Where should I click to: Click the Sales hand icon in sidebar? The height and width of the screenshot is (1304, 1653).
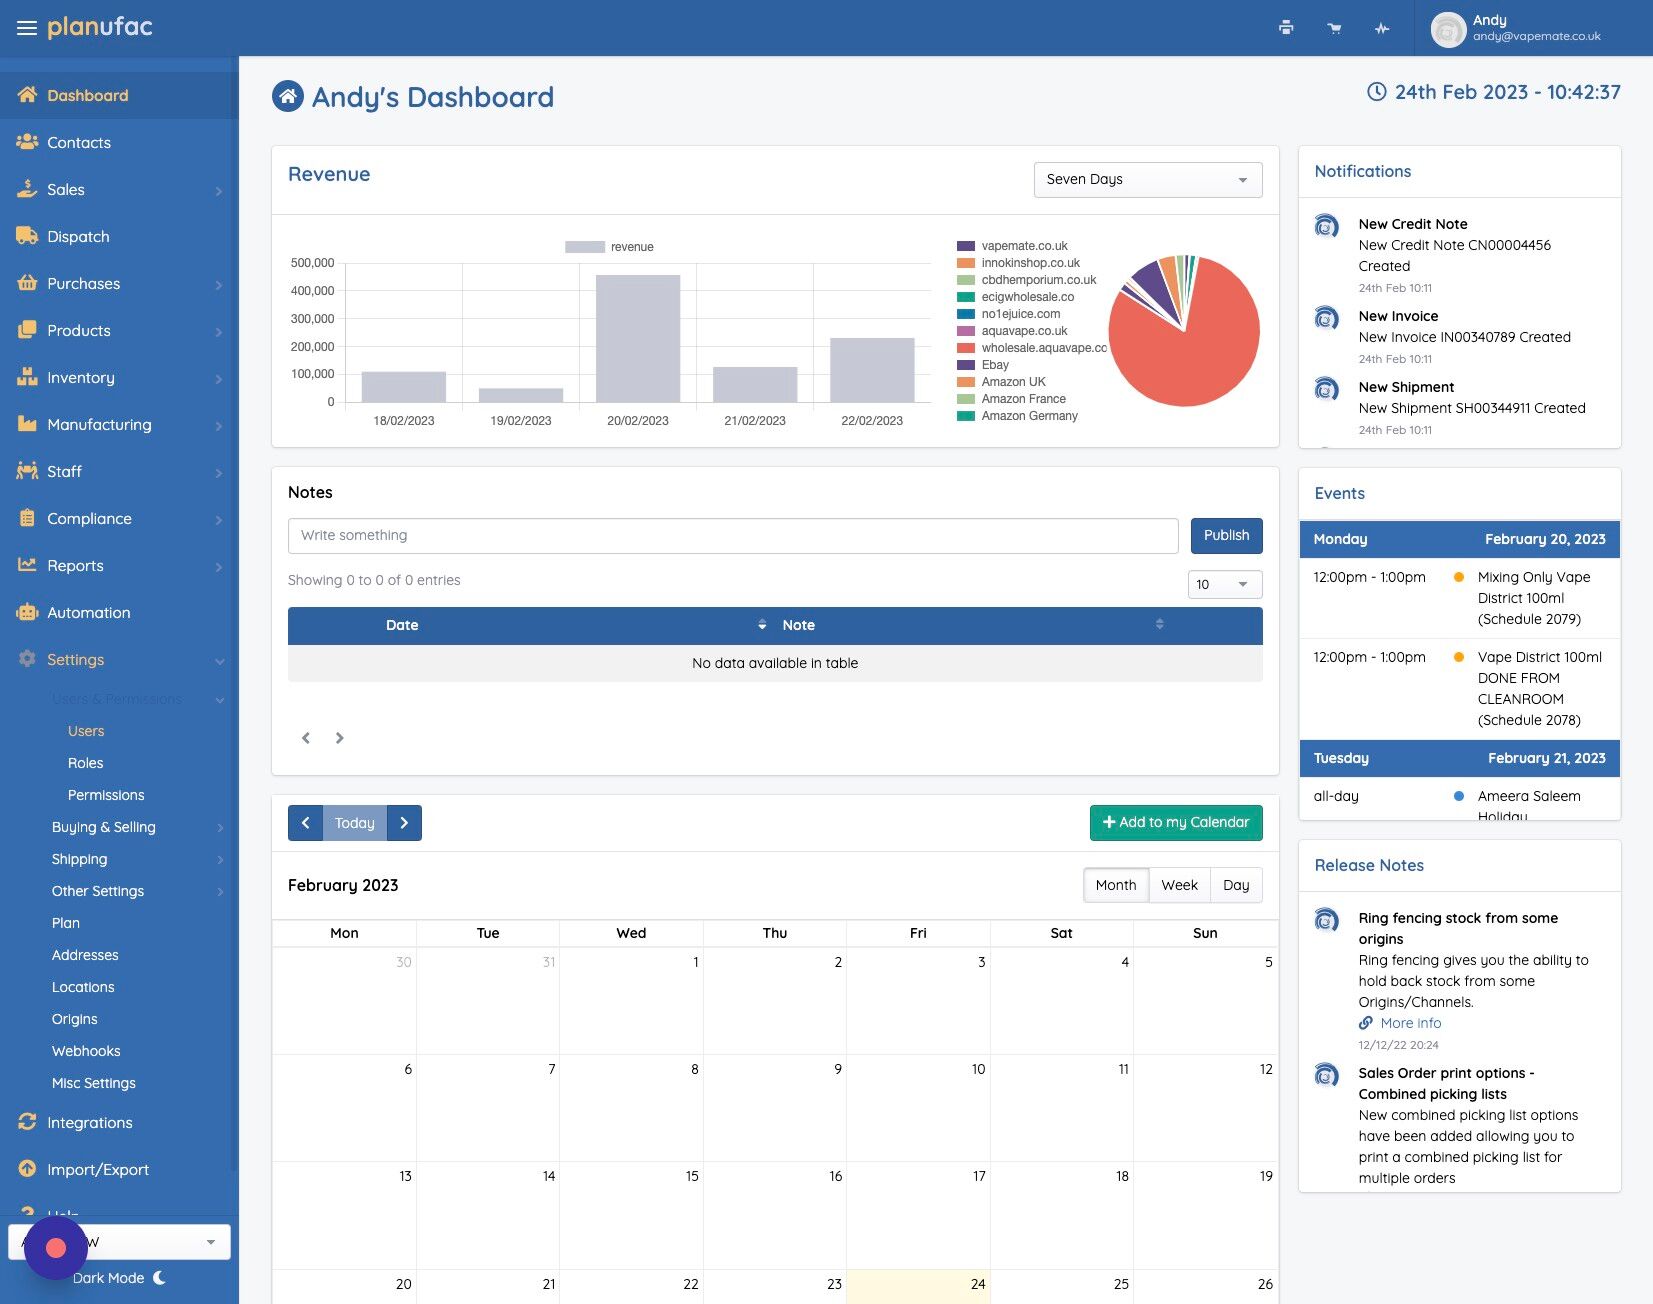click(x=27, y=189)
